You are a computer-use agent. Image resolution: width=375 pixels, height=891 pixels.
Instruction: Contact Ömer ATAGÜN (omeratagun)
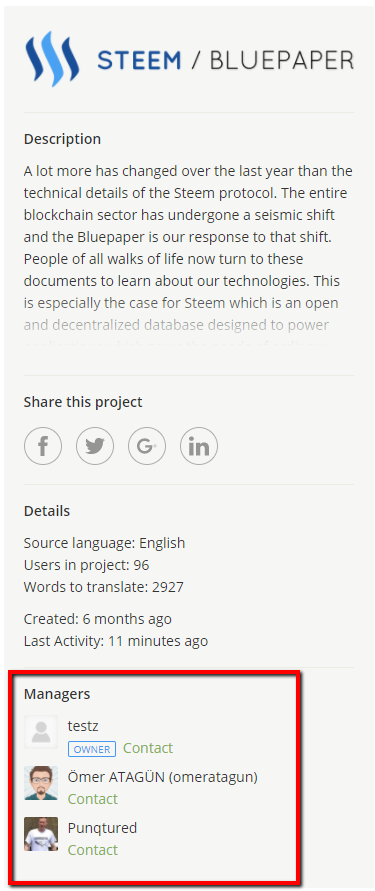[93, 799]
